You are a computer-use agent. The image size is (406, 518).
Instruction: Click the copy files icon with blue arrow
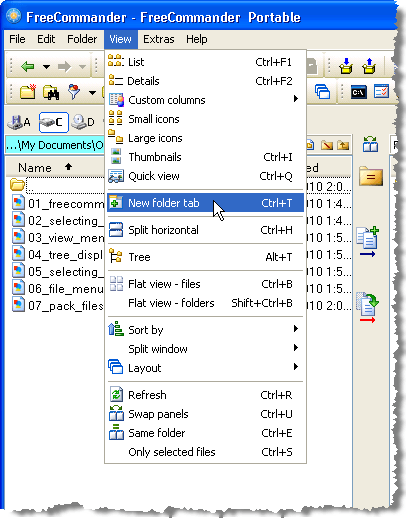pyautogui.click(x=367, y=242)
